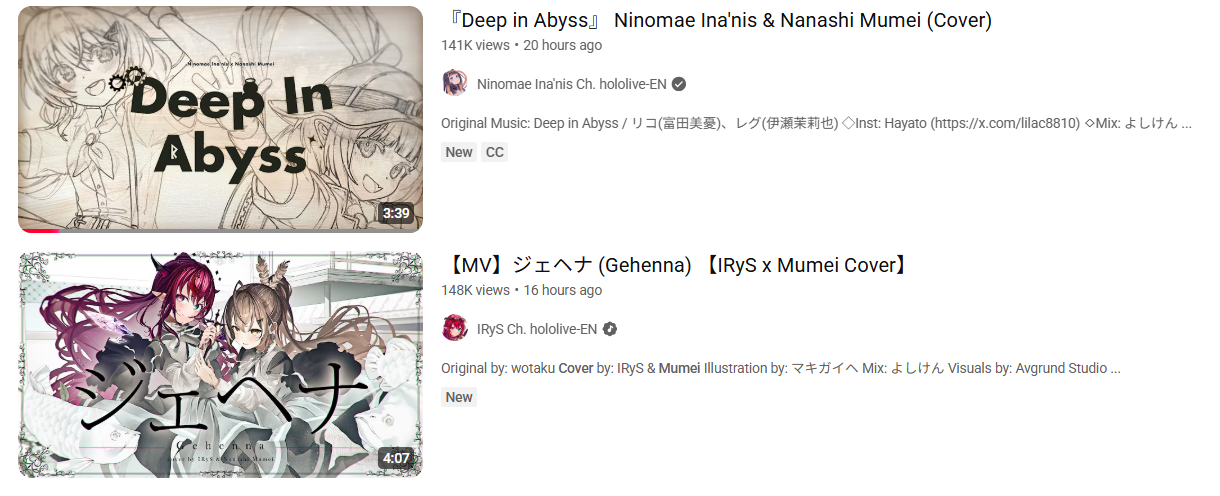Screen dimensions: 1220x496
Task: Click red watch progress bar on Deep in Abyss
Action: [x=39, y=231]
